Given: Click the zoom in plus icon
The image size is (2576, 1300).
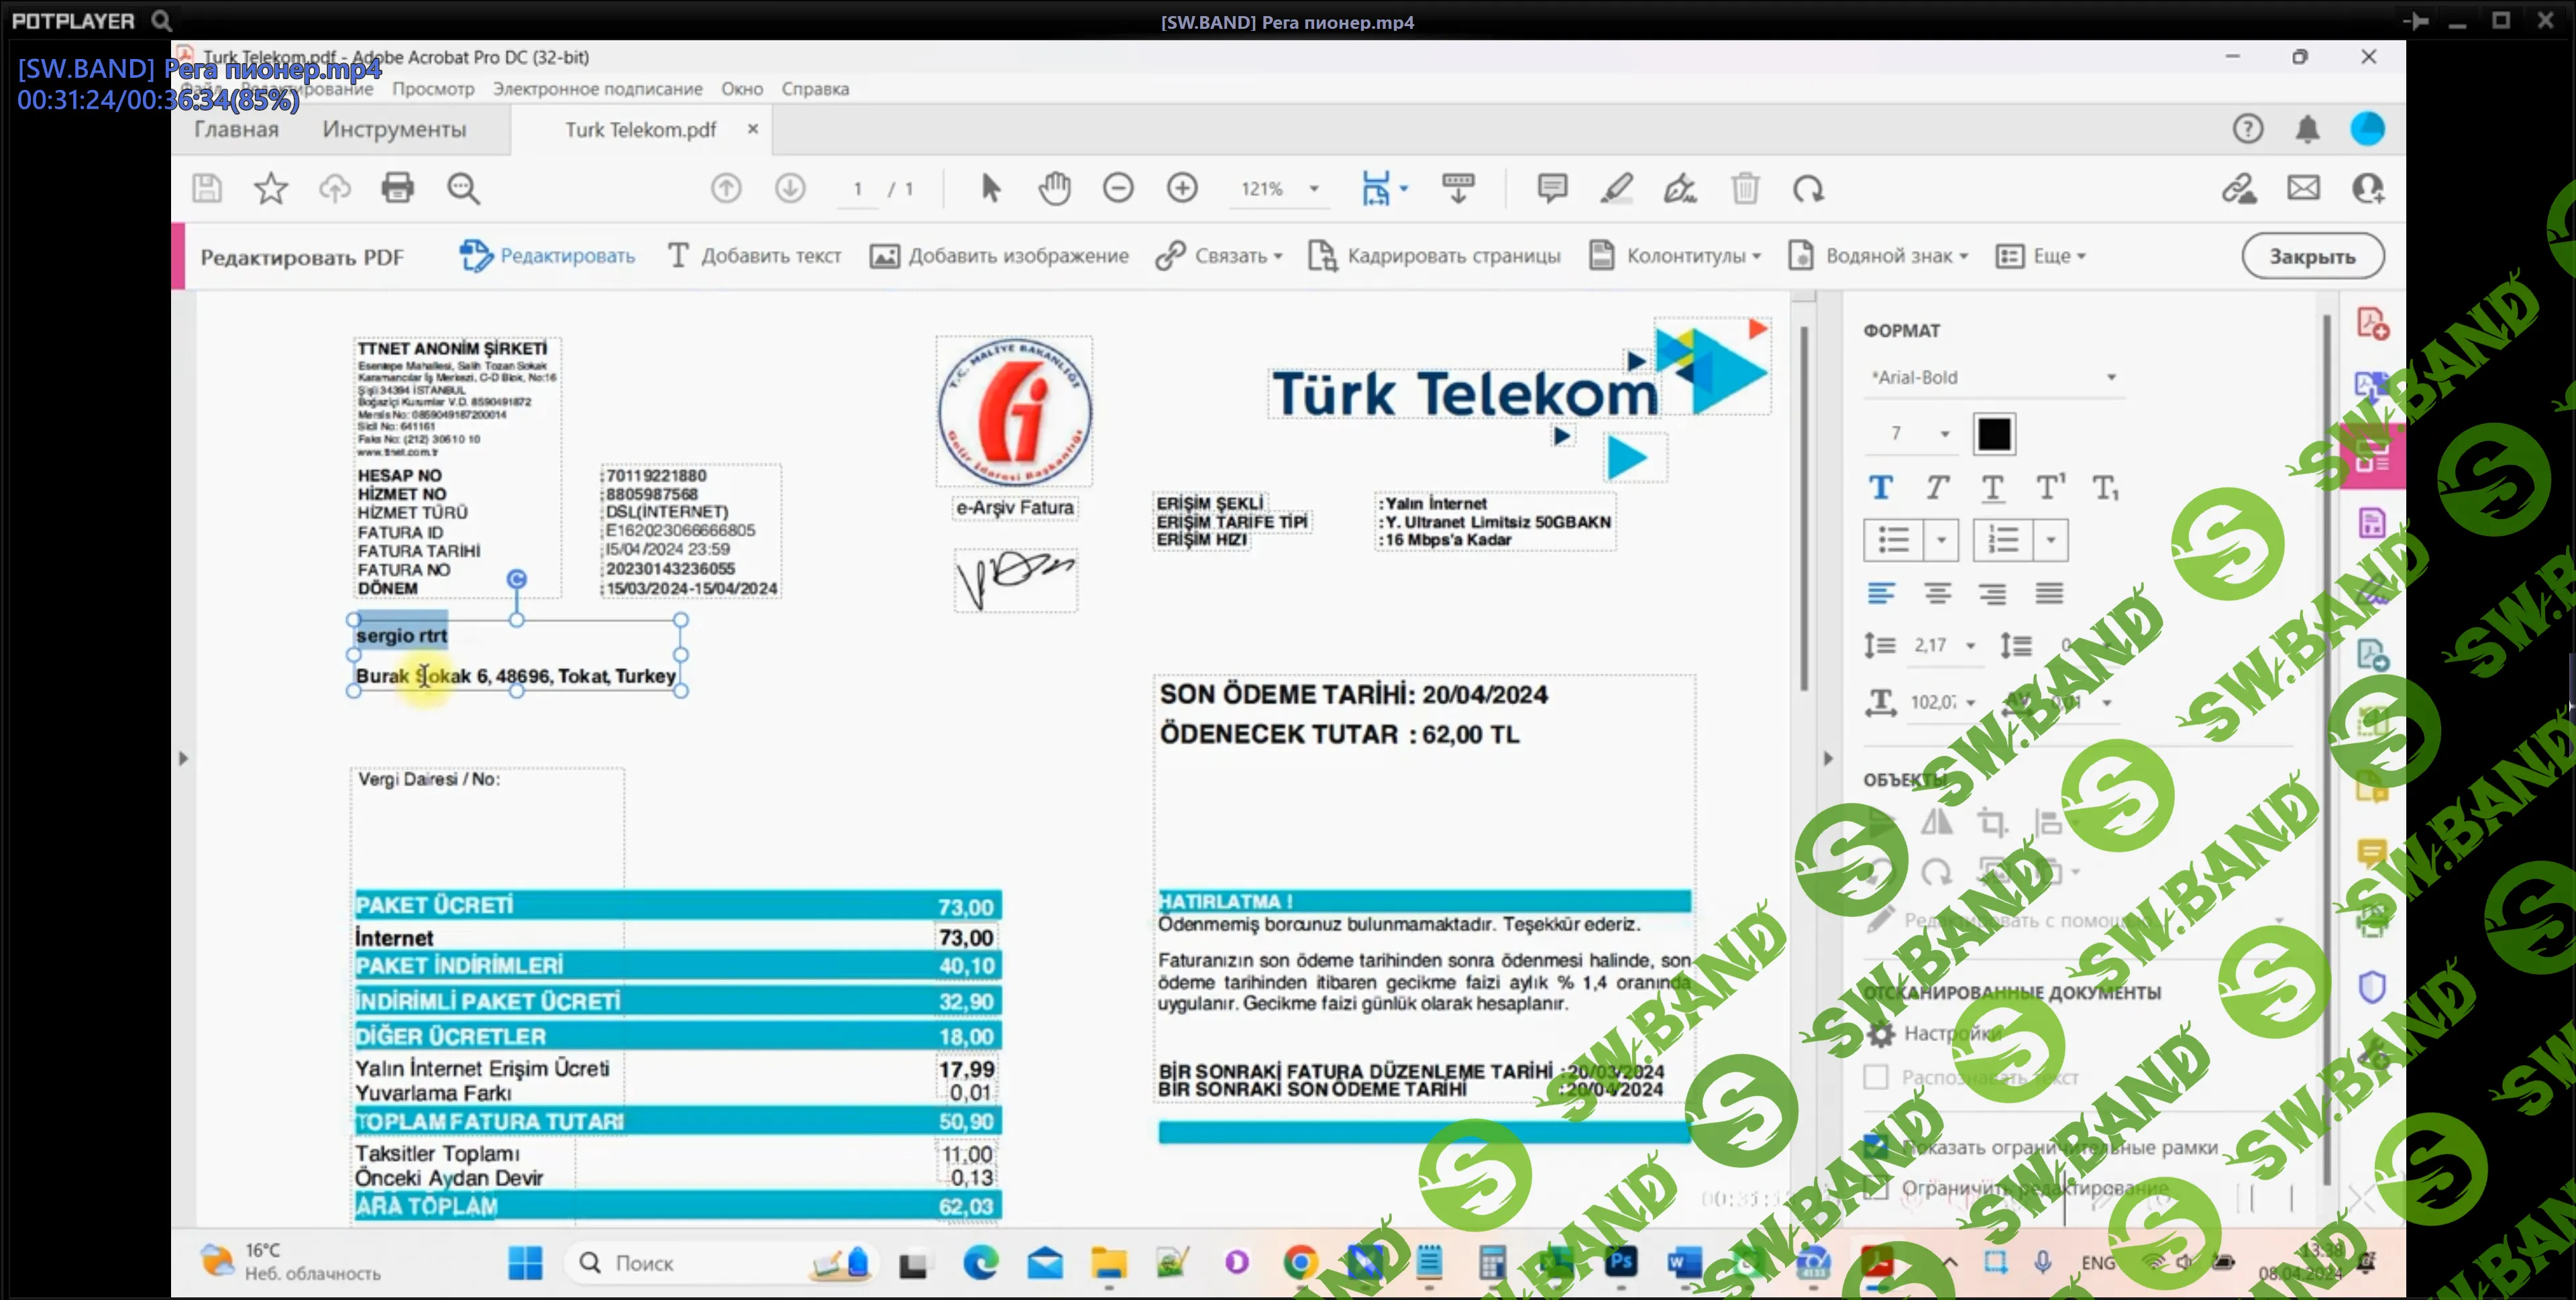Looking at the screenshot, I should point(1182,188).
